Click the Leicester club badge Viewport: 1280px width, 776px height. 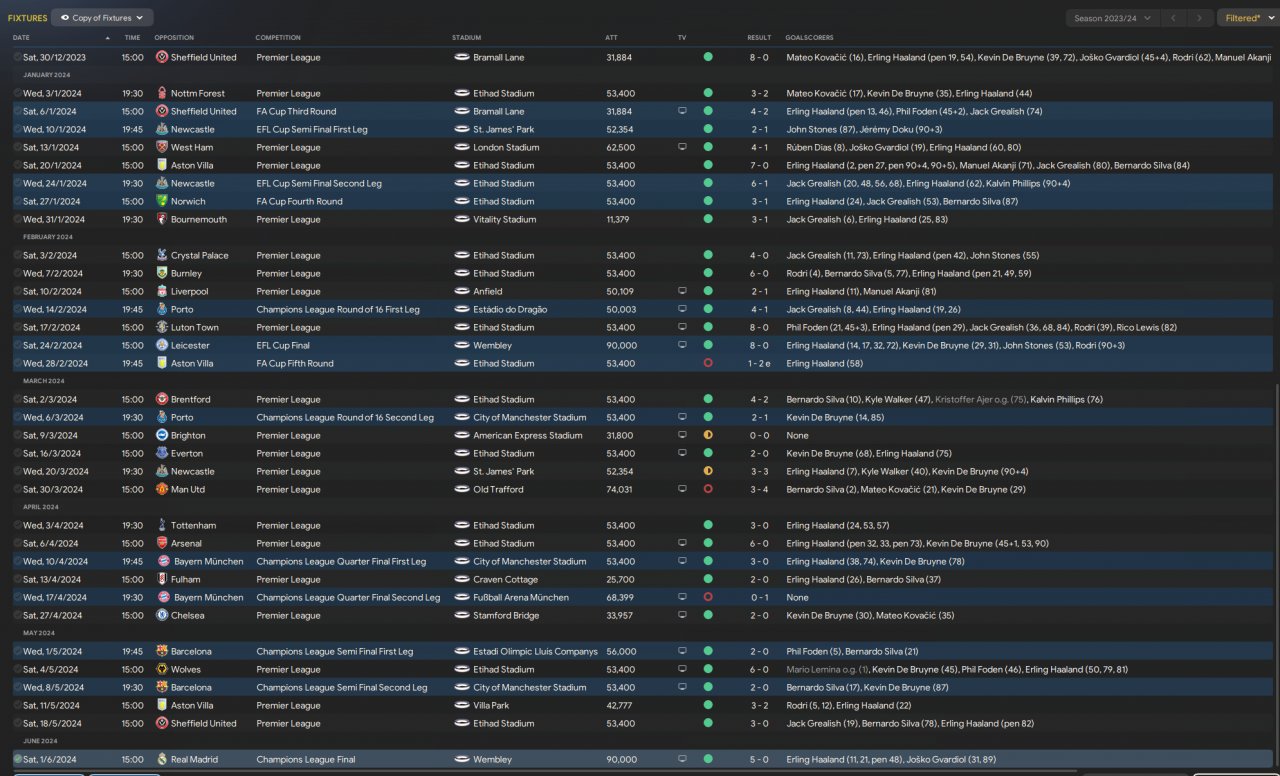point(162,345)
